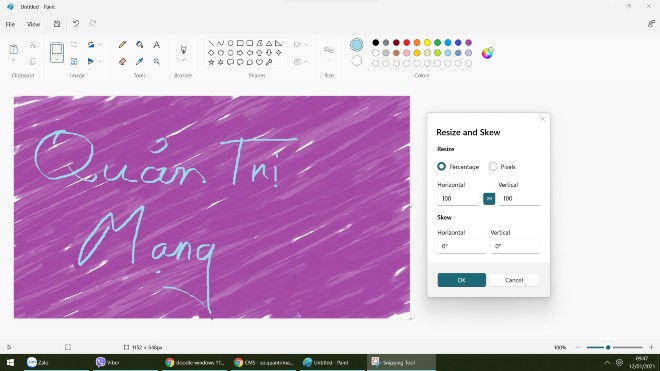The image size is (660, 371).
Task: Select the Pixels radio button
Action: point(493,166)
